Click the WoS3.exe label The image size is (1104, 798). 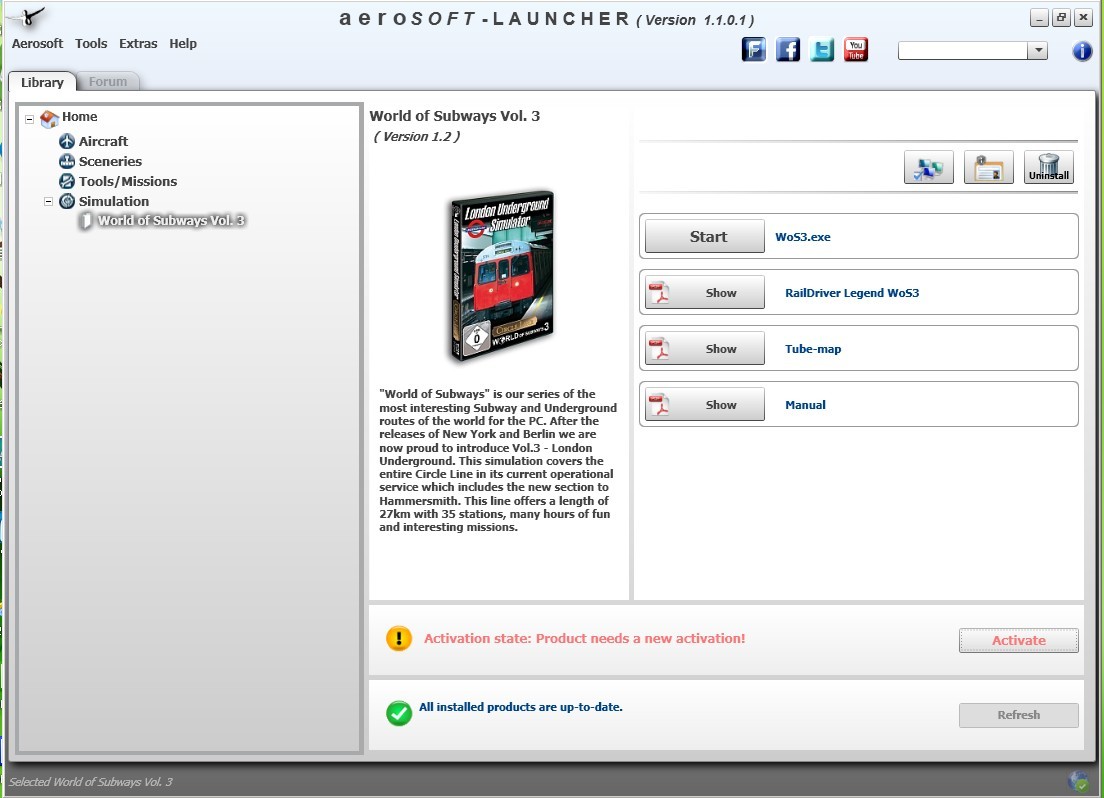pyautogui.click(x=803, y=237)
